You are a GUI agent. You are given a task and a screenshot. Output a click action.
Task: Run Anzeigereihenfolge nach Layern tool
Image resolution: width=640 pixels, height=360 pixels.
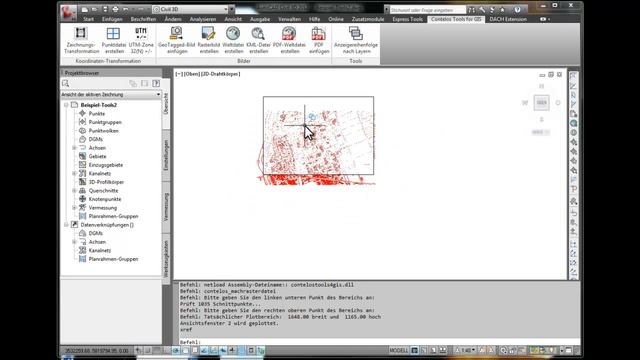coord(356,40)
